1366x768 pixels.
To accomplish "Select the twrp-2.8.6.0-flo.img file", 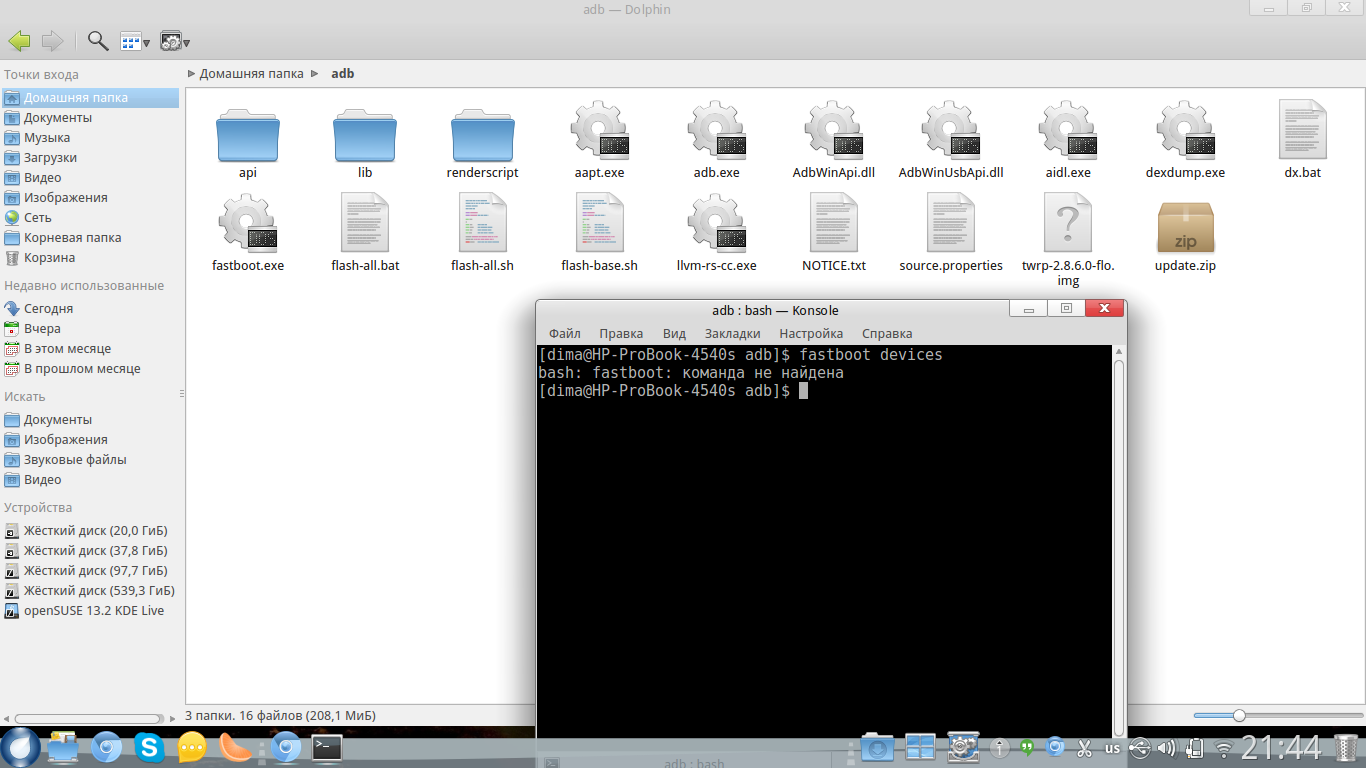I will pyautogui.click(x=1067, y=224).
